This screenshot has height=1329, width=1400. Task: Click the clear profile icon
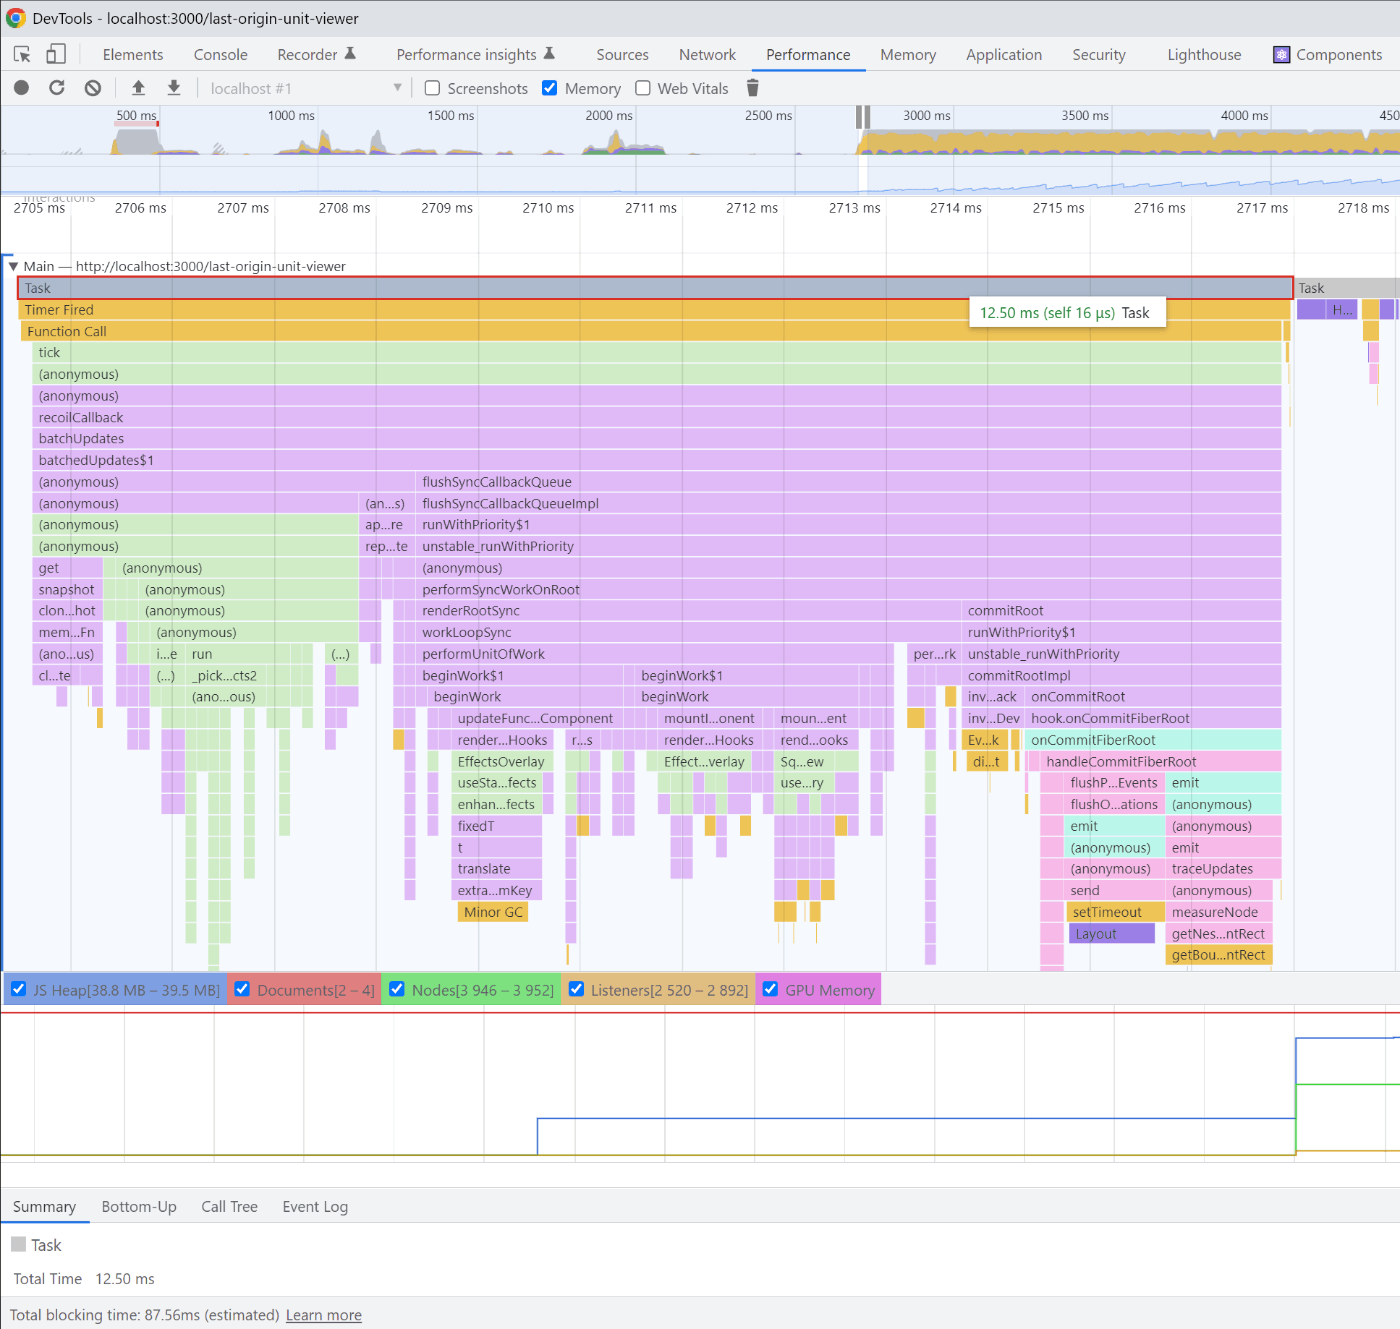(x=93, y=88)
